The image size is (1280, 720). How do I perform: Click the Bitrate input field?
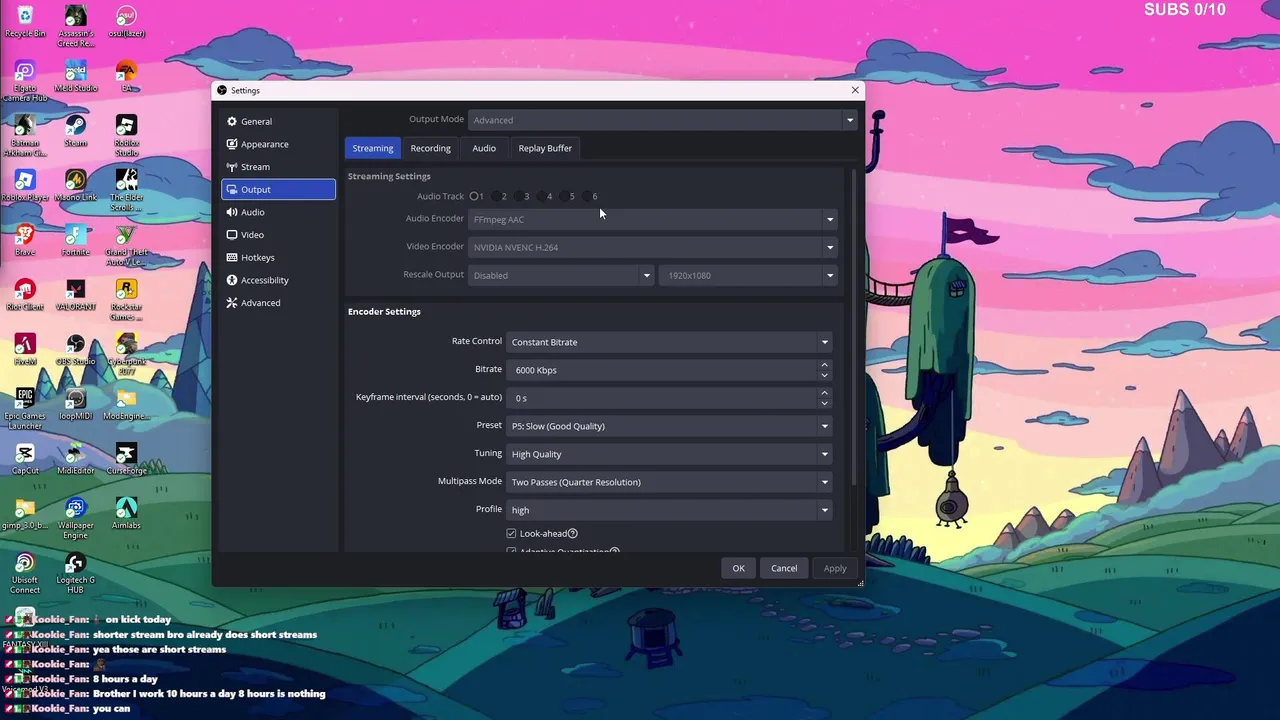[x=669, y=370]
